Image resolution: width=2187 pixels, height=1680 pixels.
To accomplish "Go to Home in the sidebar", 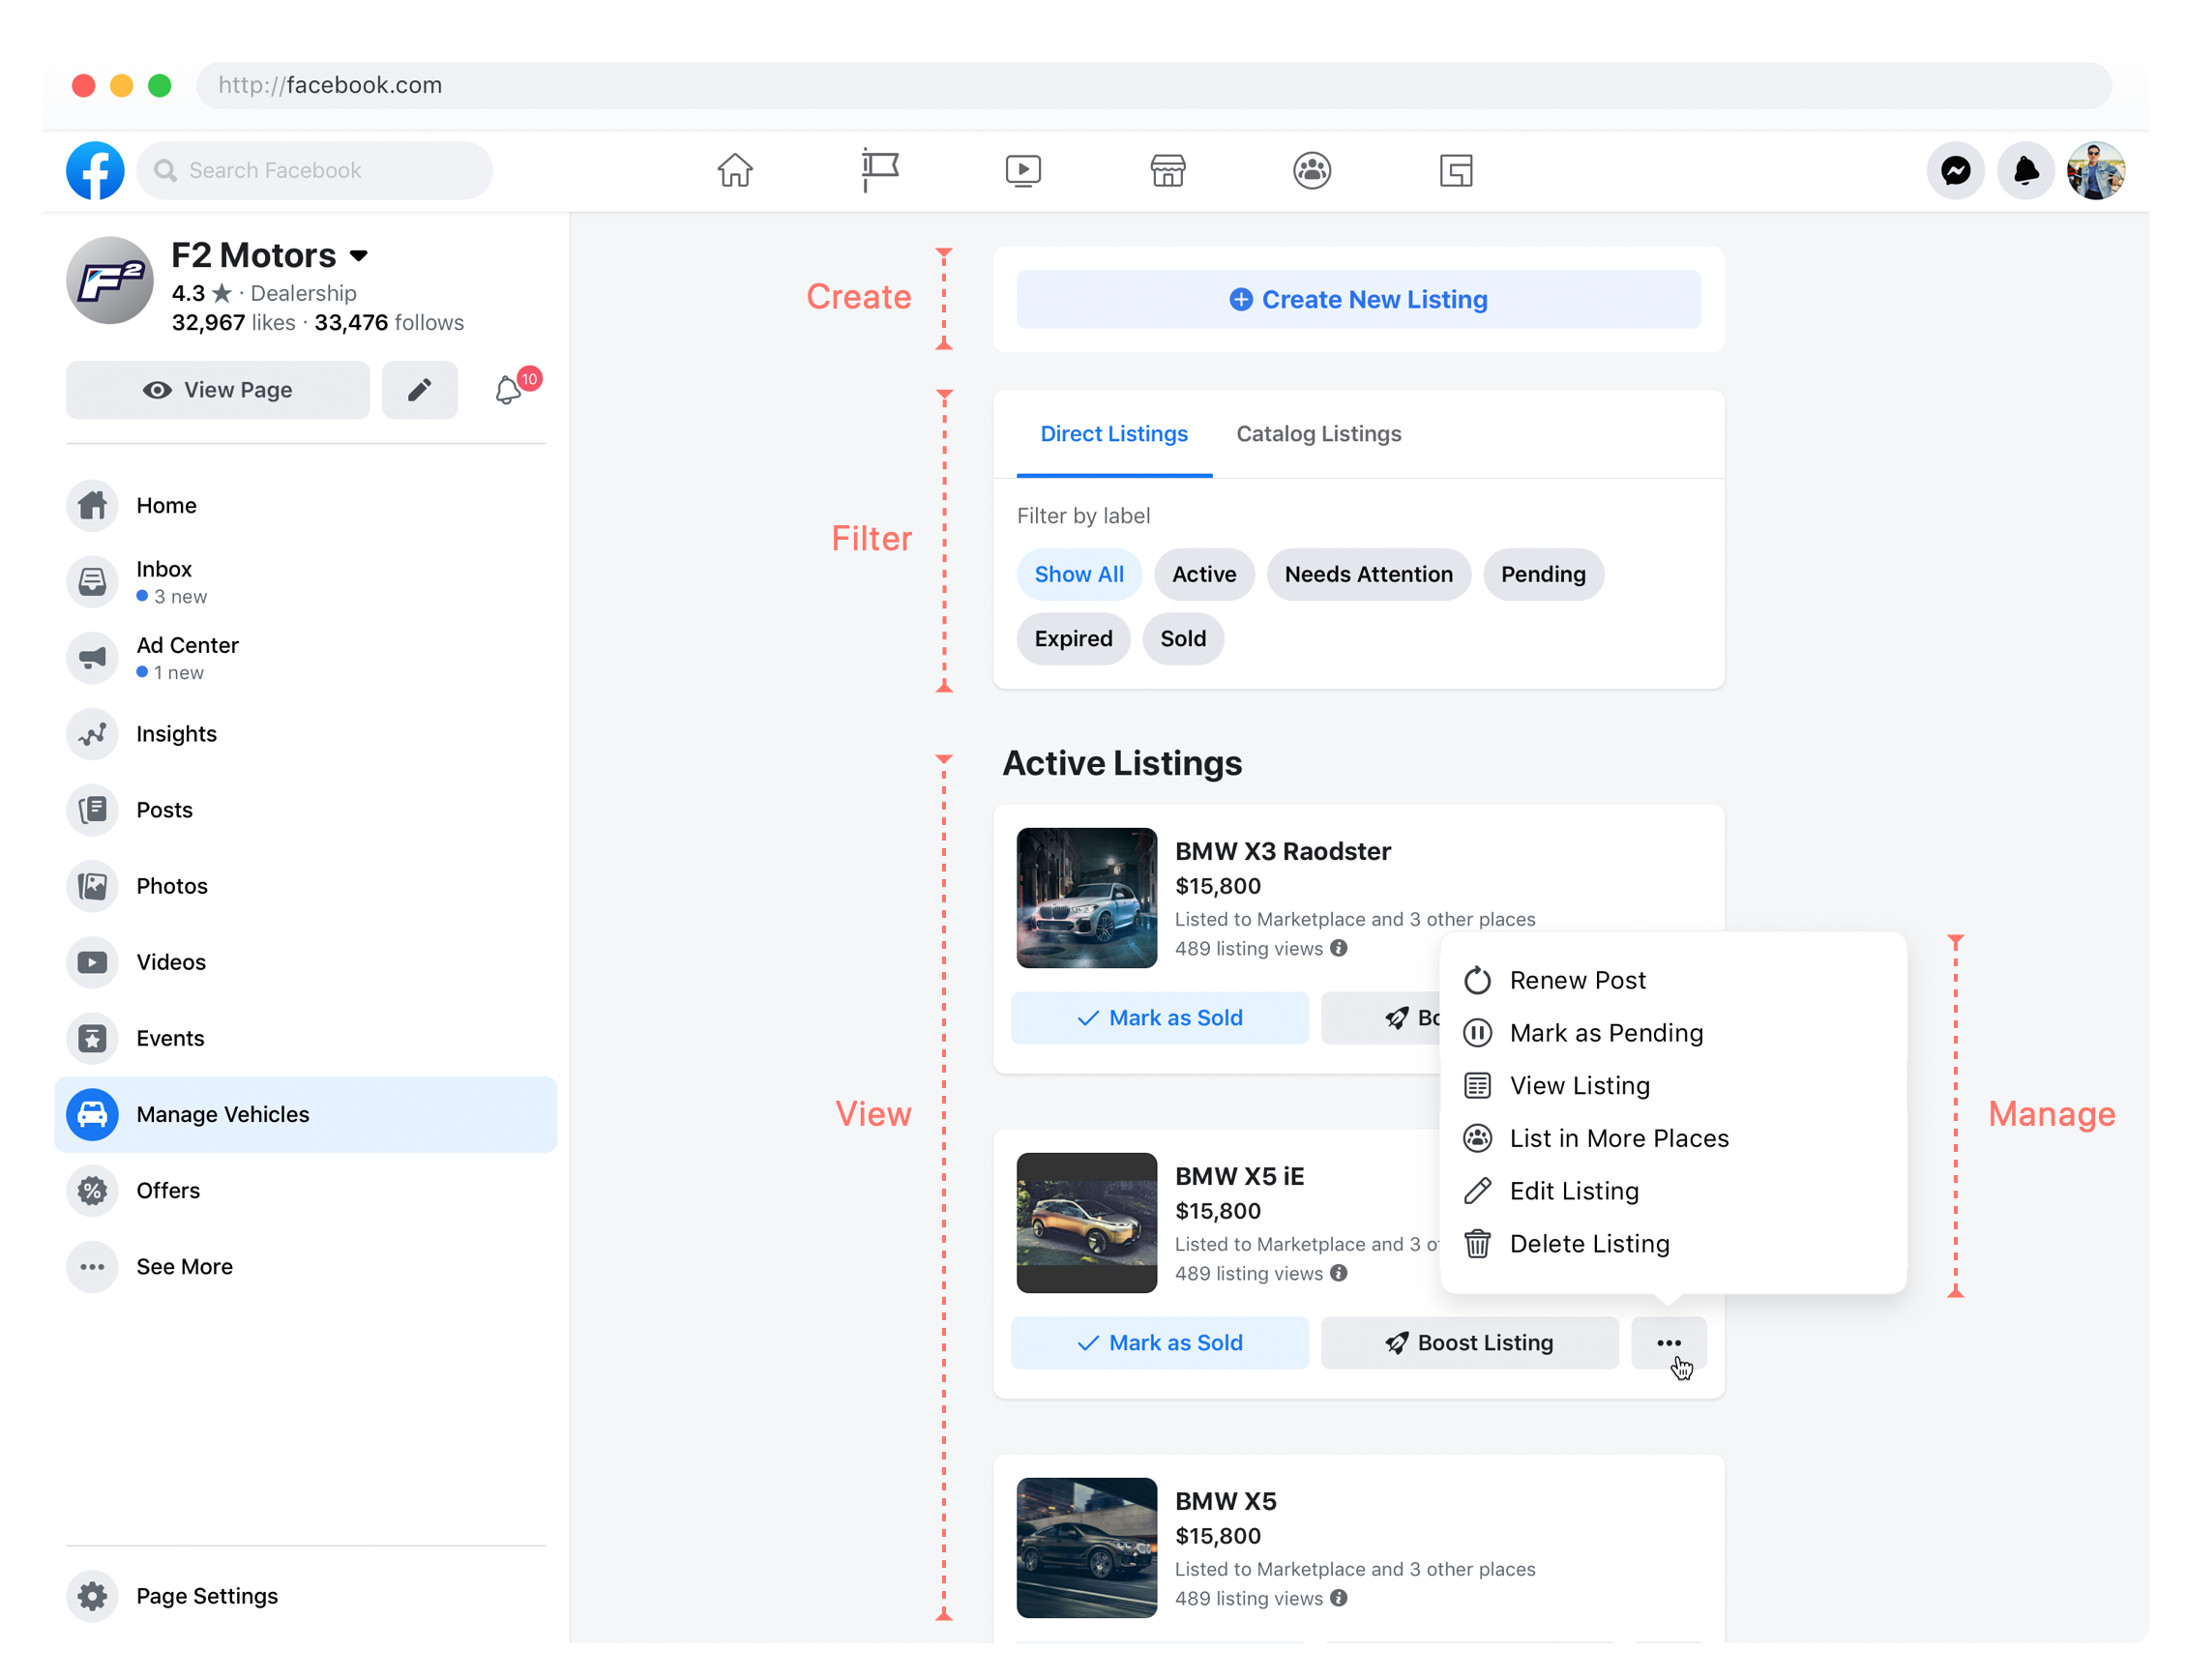I will (305, 505).
